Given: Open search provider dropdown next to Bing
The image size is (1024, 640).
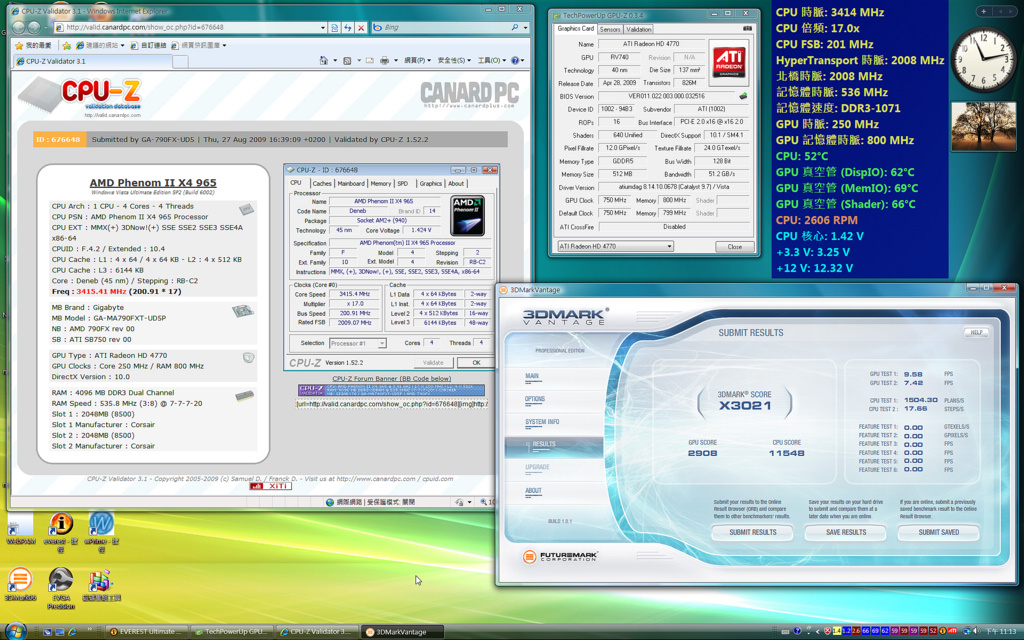Looking at the screenshot, I should click(525, 27).
